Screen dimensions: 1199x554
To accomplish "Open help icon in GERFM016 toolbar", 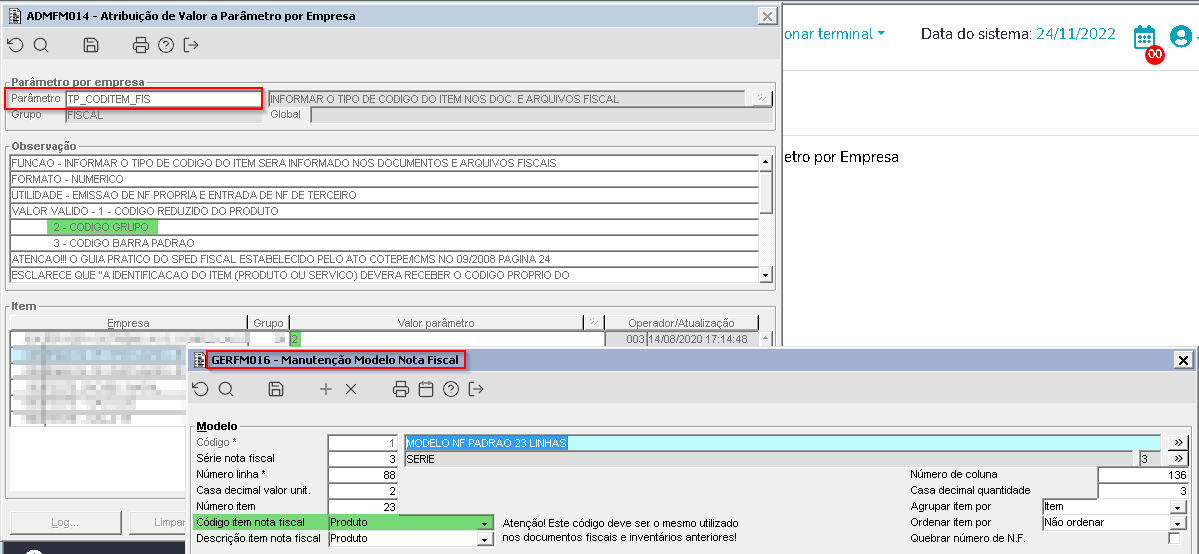I will coord(451,389).
